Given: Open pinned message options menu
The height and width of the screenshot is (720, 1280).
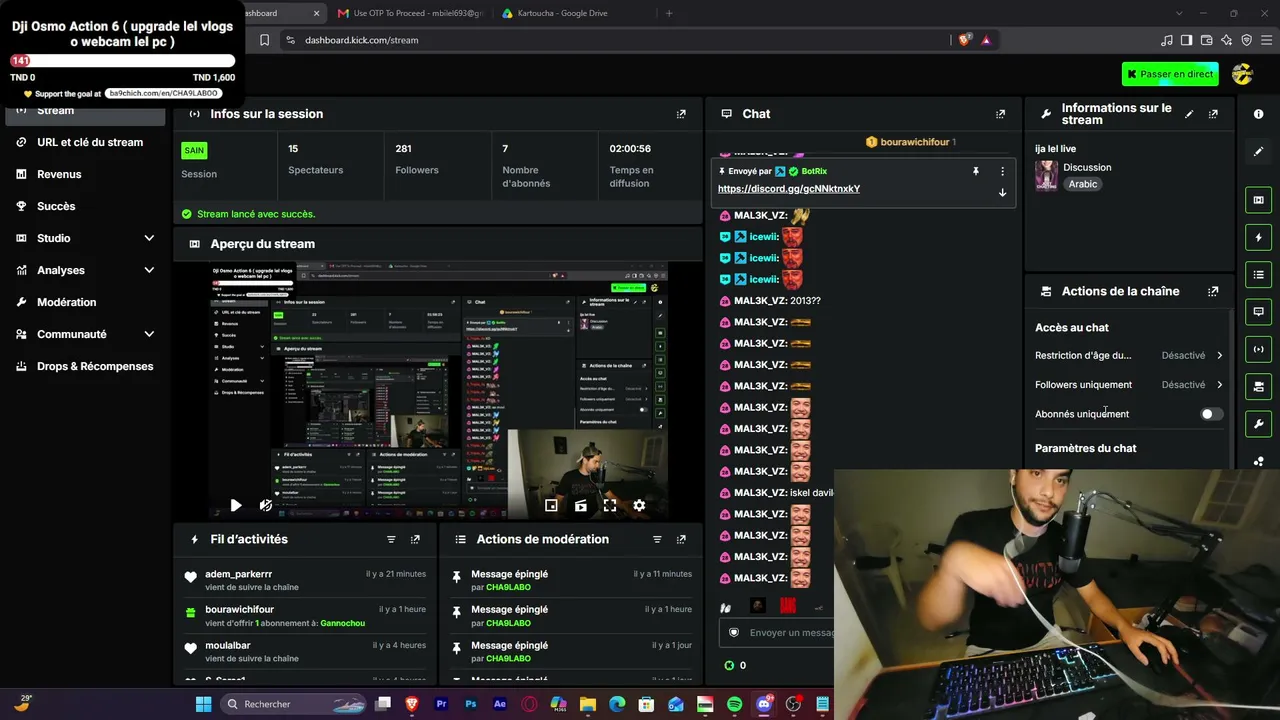Looking at the screenshot, I should (x=1002, y=171).
